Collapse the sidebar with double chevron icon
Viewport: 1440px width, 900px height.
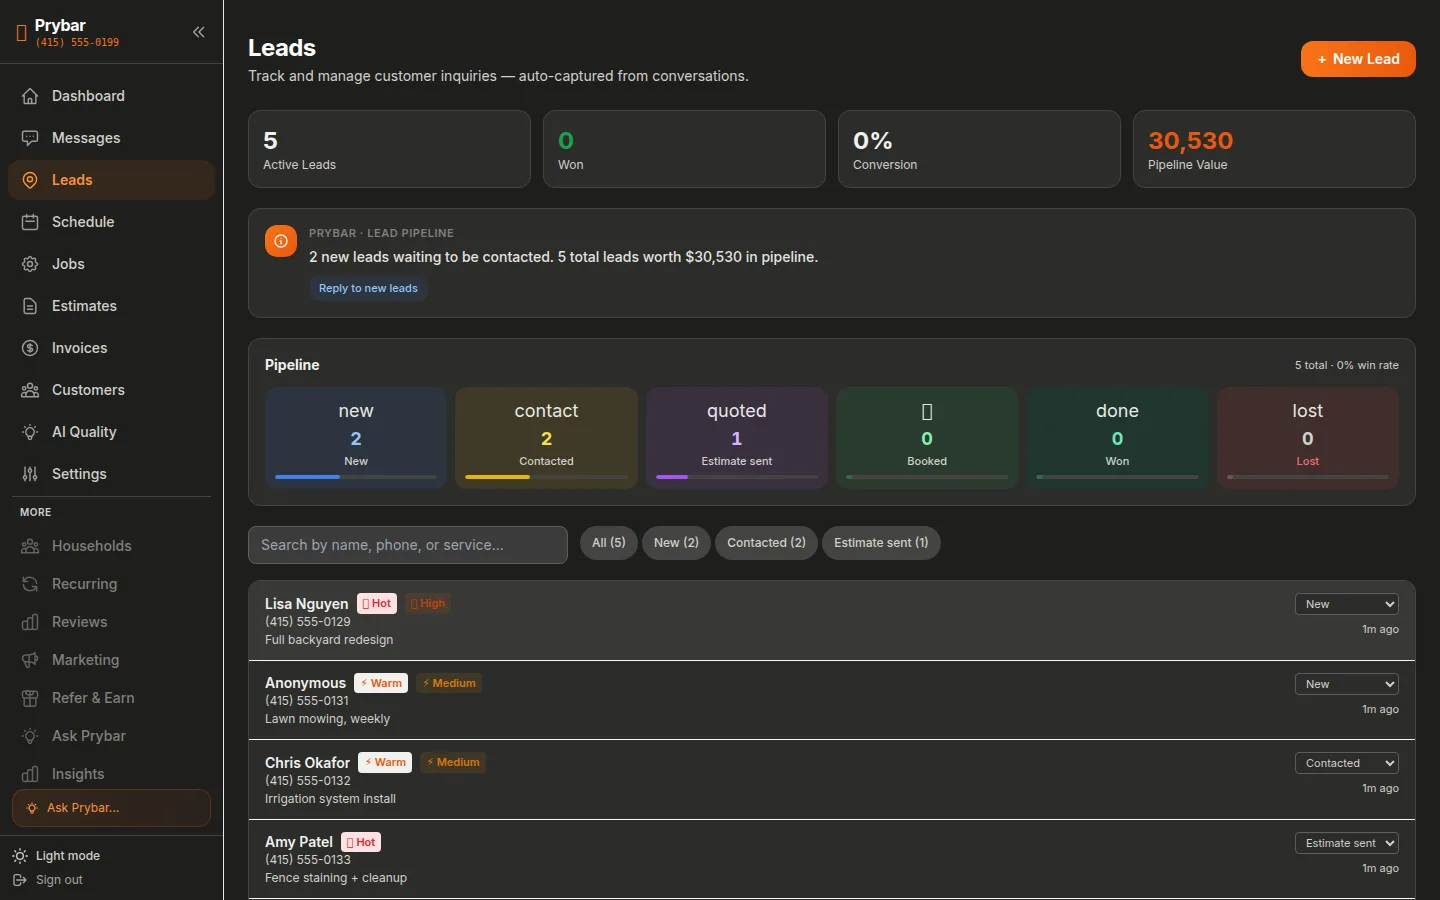tap(199, 32)
